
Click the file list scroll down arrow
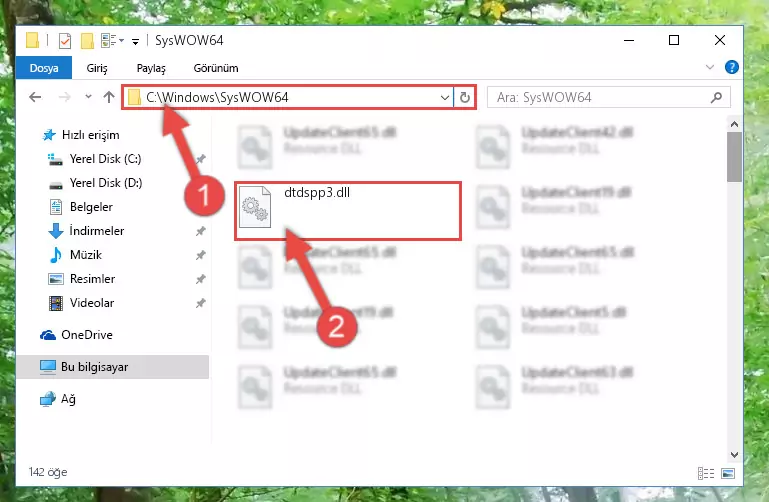click(734, 454)
